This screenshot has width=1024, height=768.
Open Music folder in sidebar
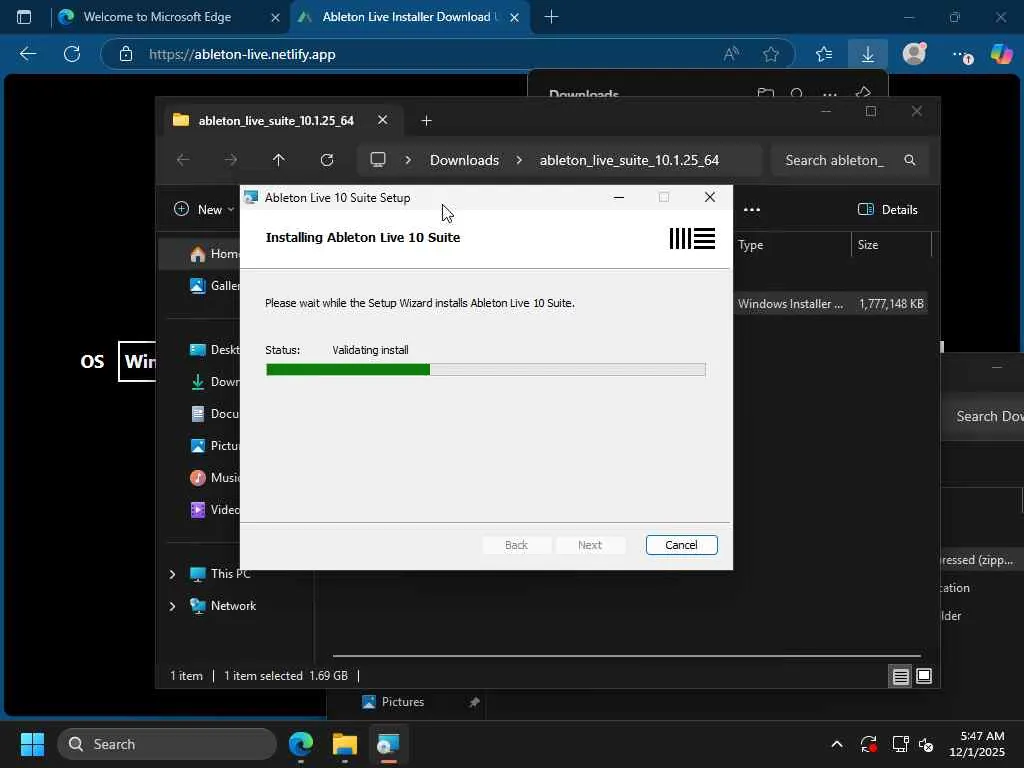pyautogui.click(x=216, y=477)
